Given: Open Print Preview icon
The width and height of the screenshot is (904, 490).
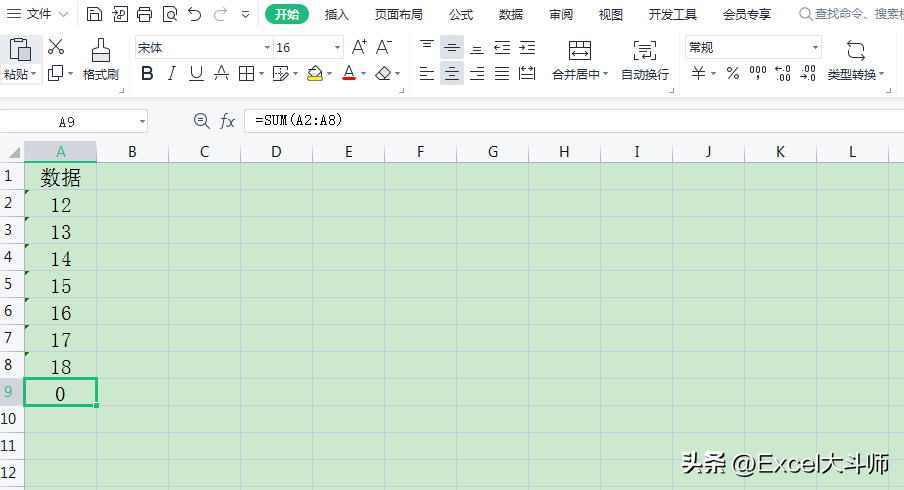Looking at the screenshot, I should point(170,14).
